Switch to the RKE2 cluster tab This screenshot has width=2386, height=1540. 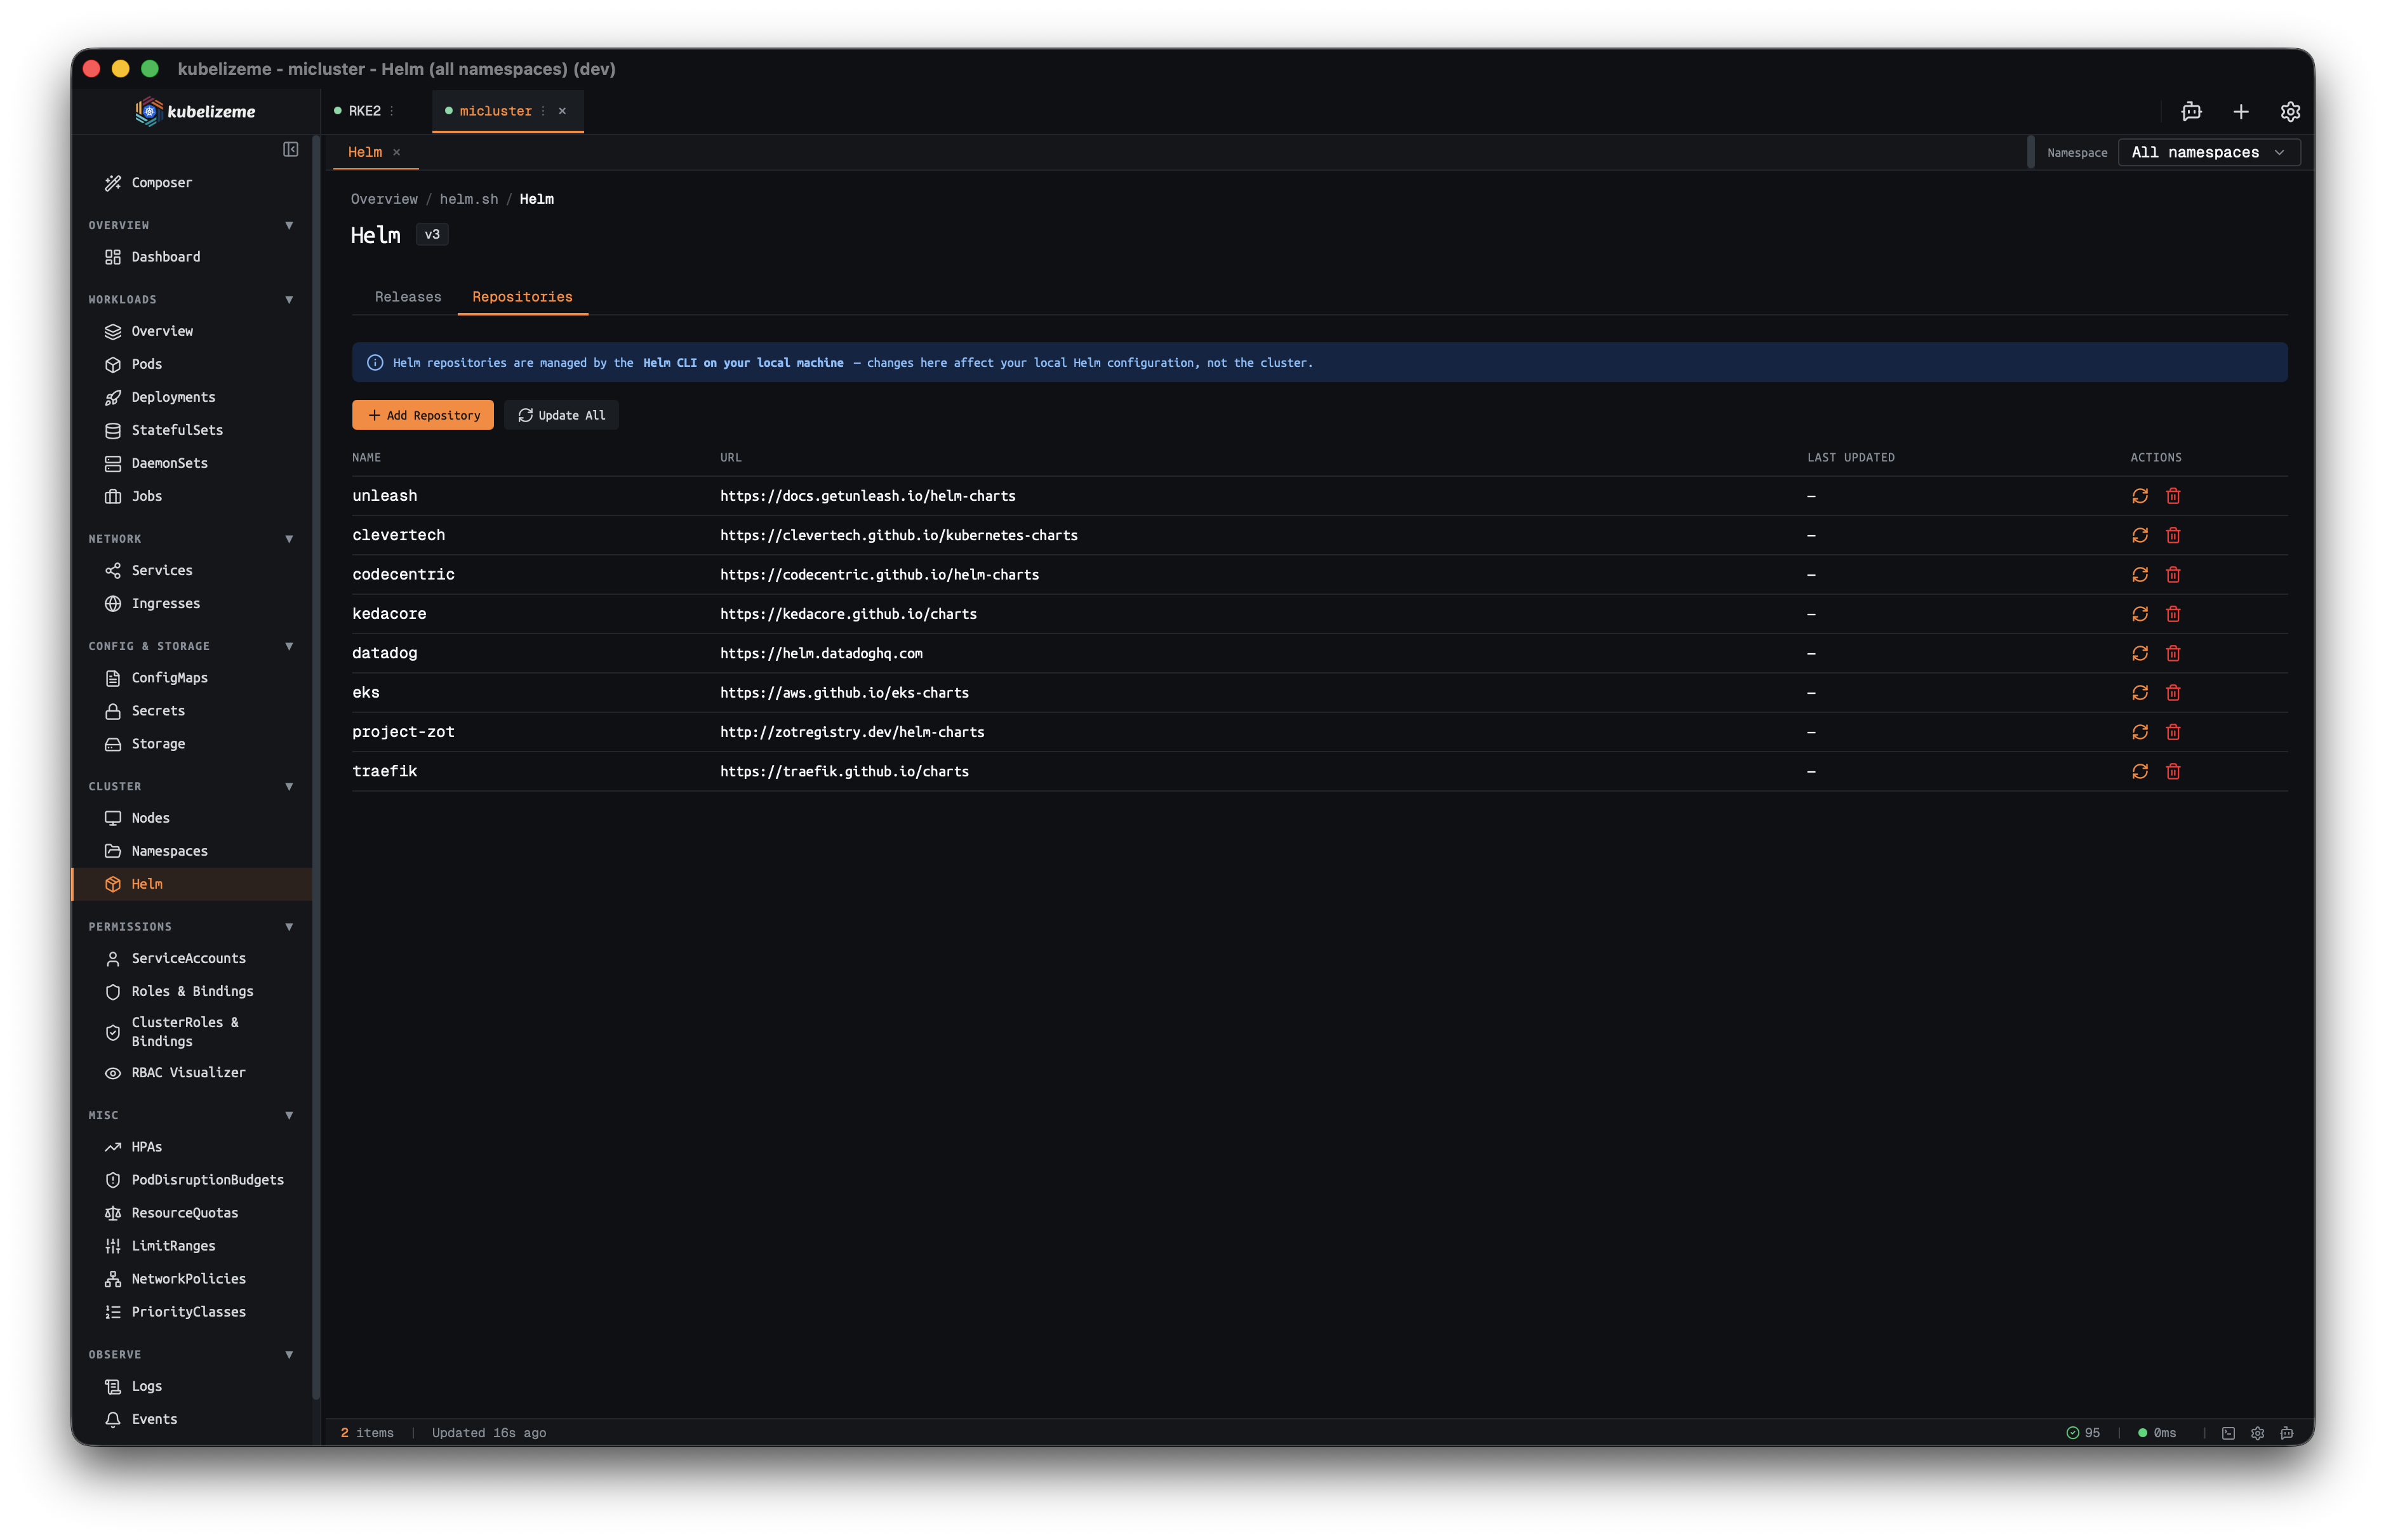[364, 111]
